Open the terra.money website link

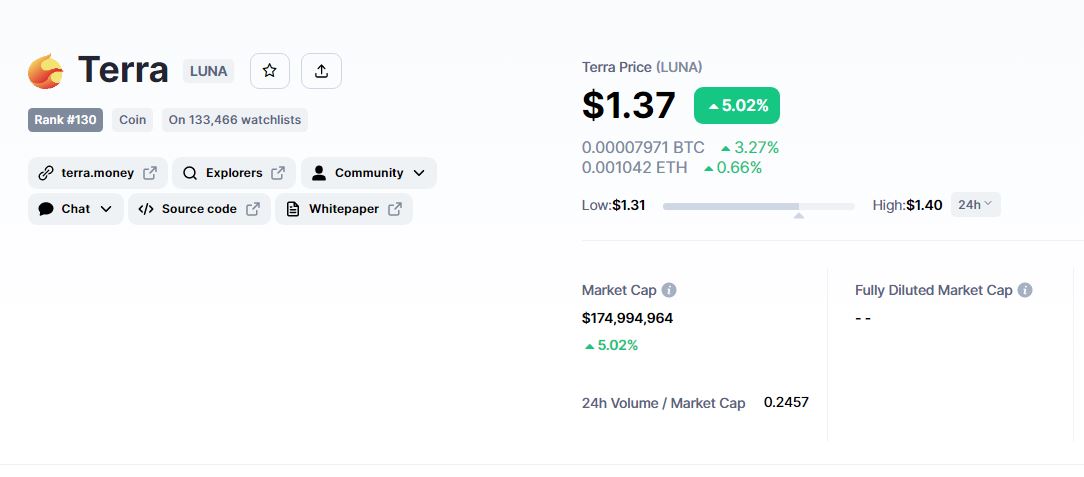tap(97, 173)
